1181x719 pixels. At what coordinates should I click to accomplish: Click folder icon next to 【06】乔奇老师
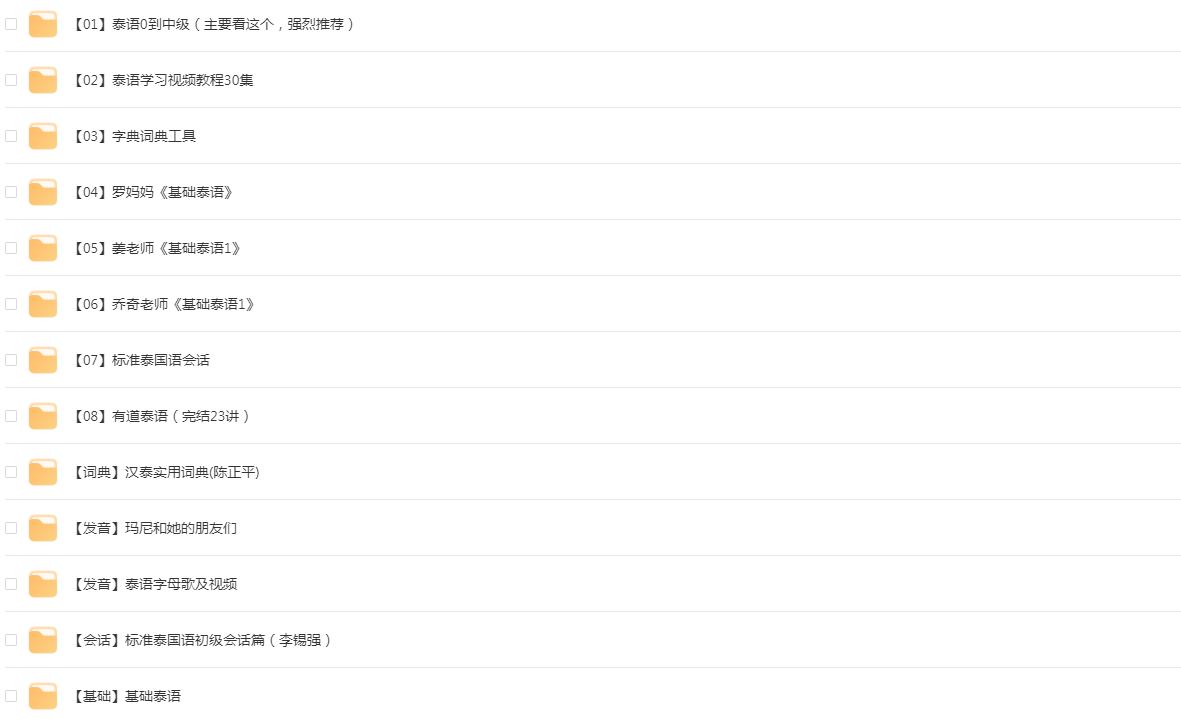(43, 304)
